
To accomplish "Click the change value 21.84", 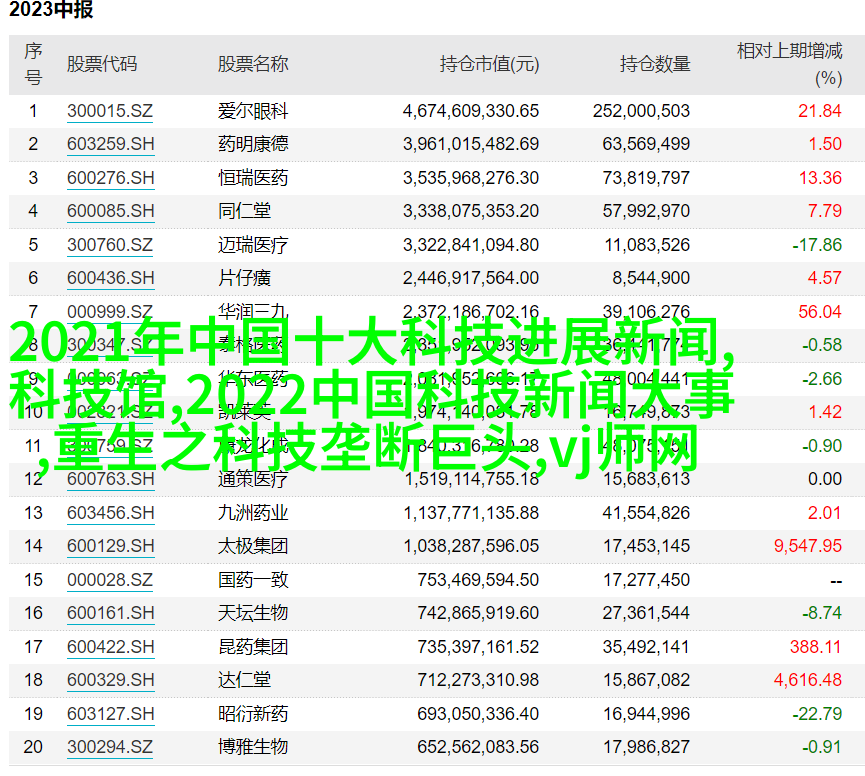I will (820, 111).
